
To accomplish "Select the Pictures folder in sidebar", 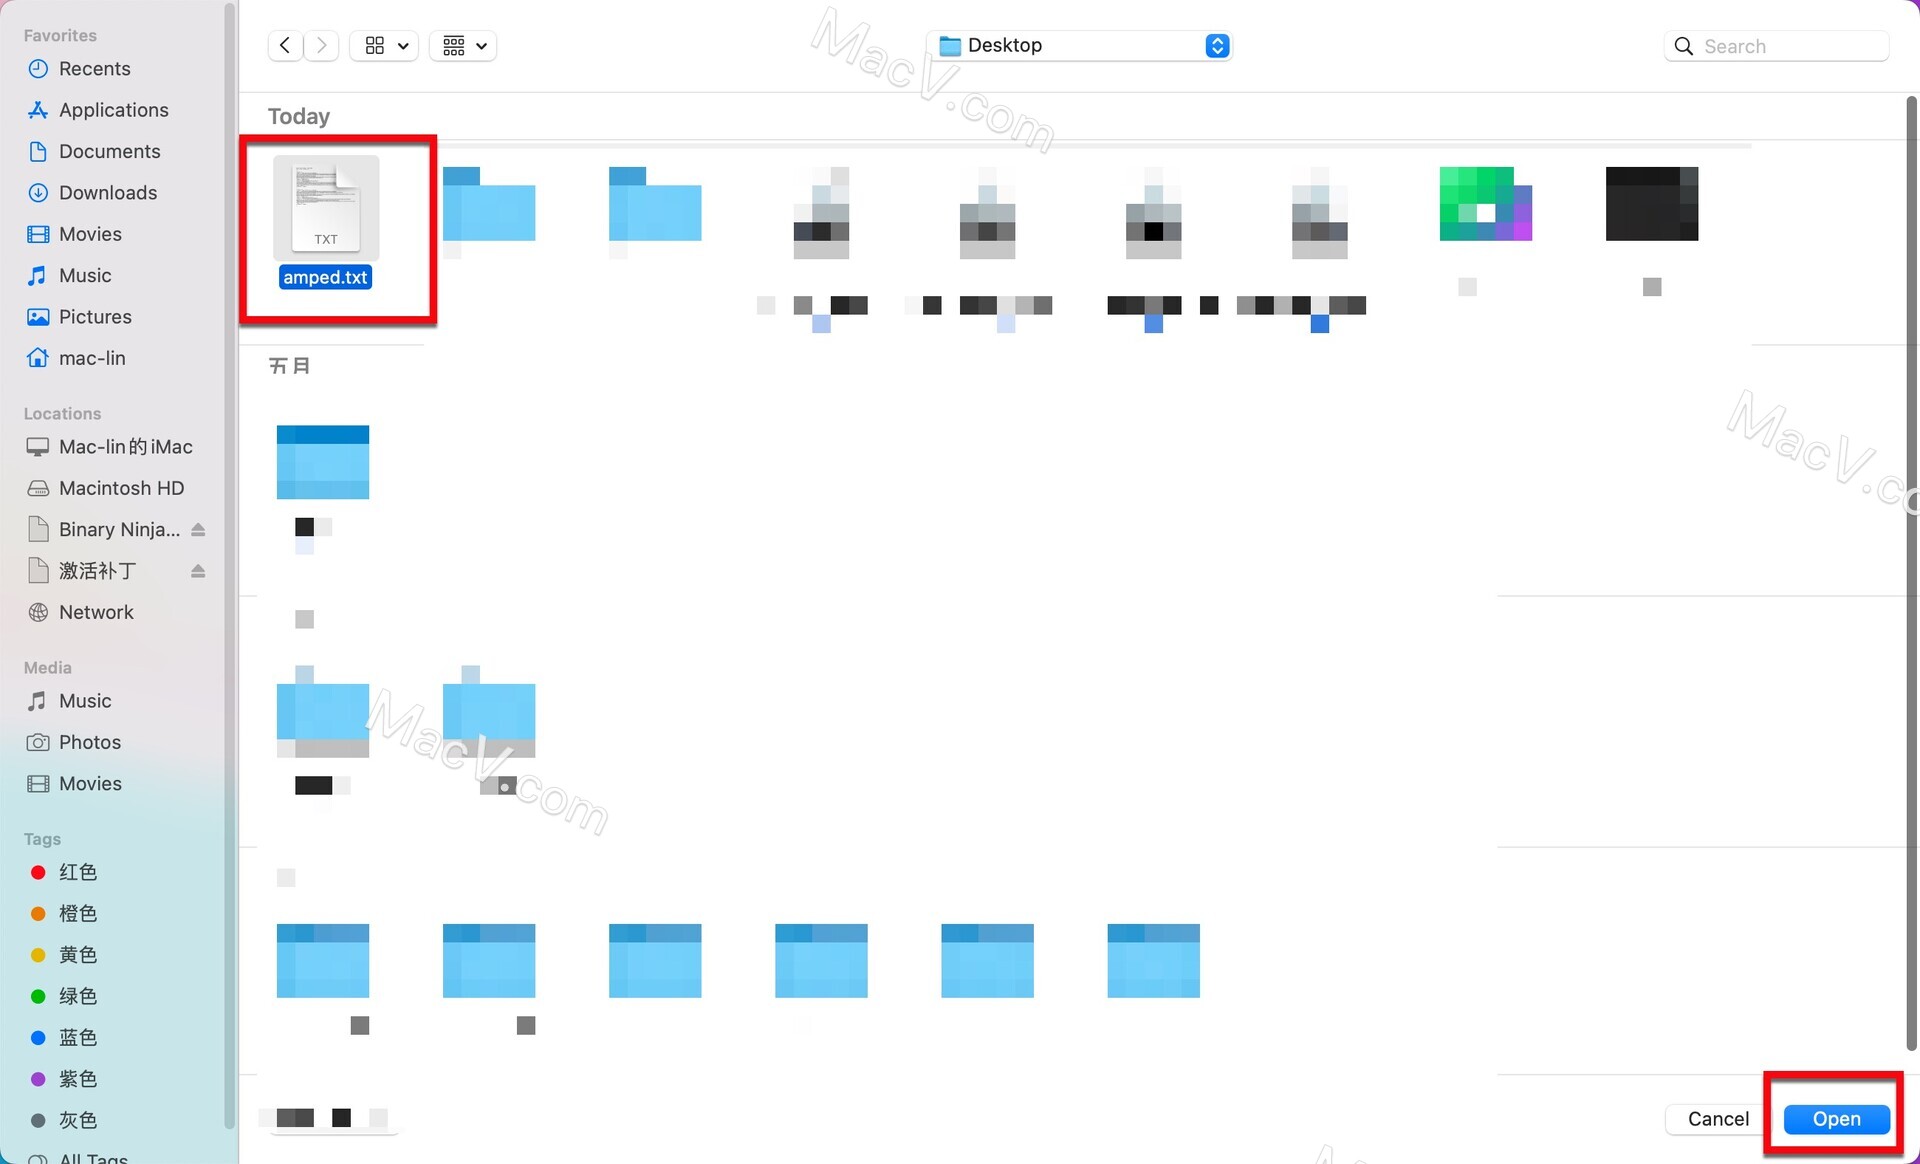I will pyautogui.click(x=95, y=317).
